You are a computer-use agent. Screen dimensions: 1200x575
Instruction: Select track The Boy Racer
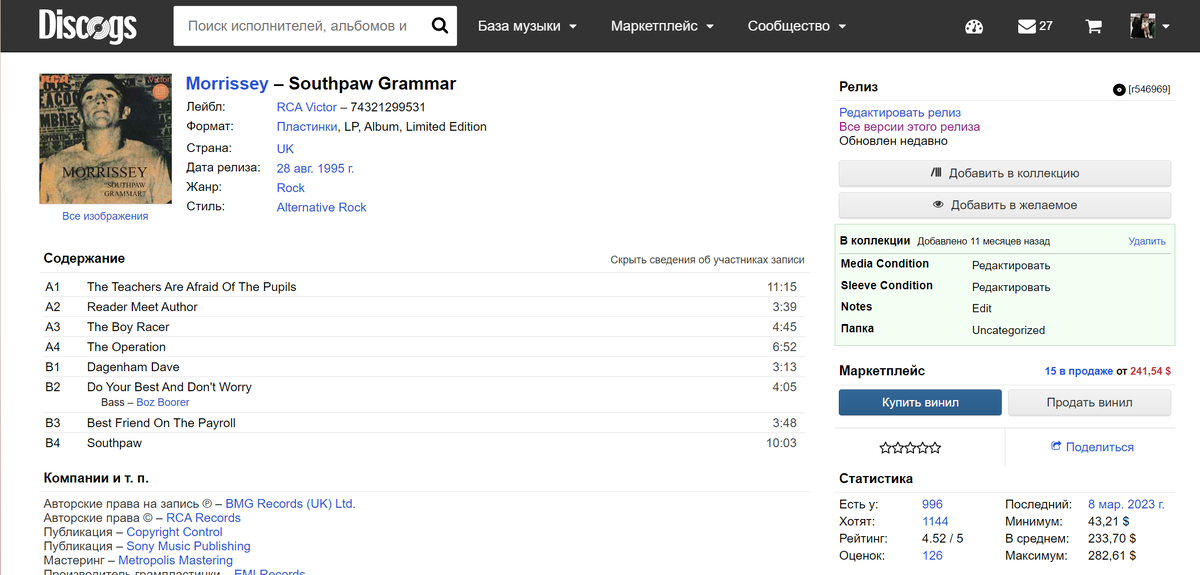[x=128, y=327]
